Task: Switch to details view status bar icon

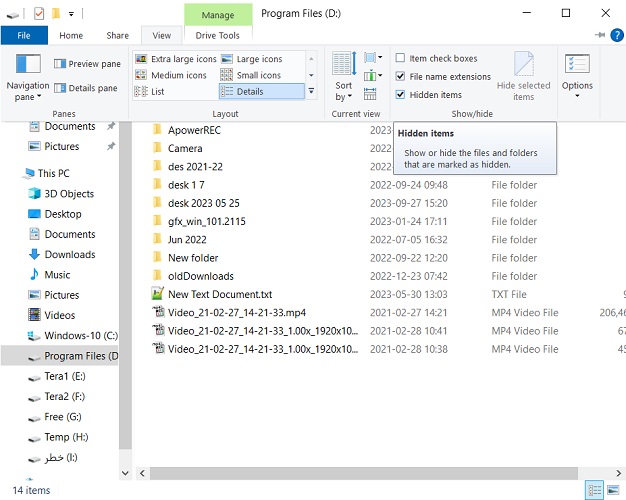Action: 595,490
